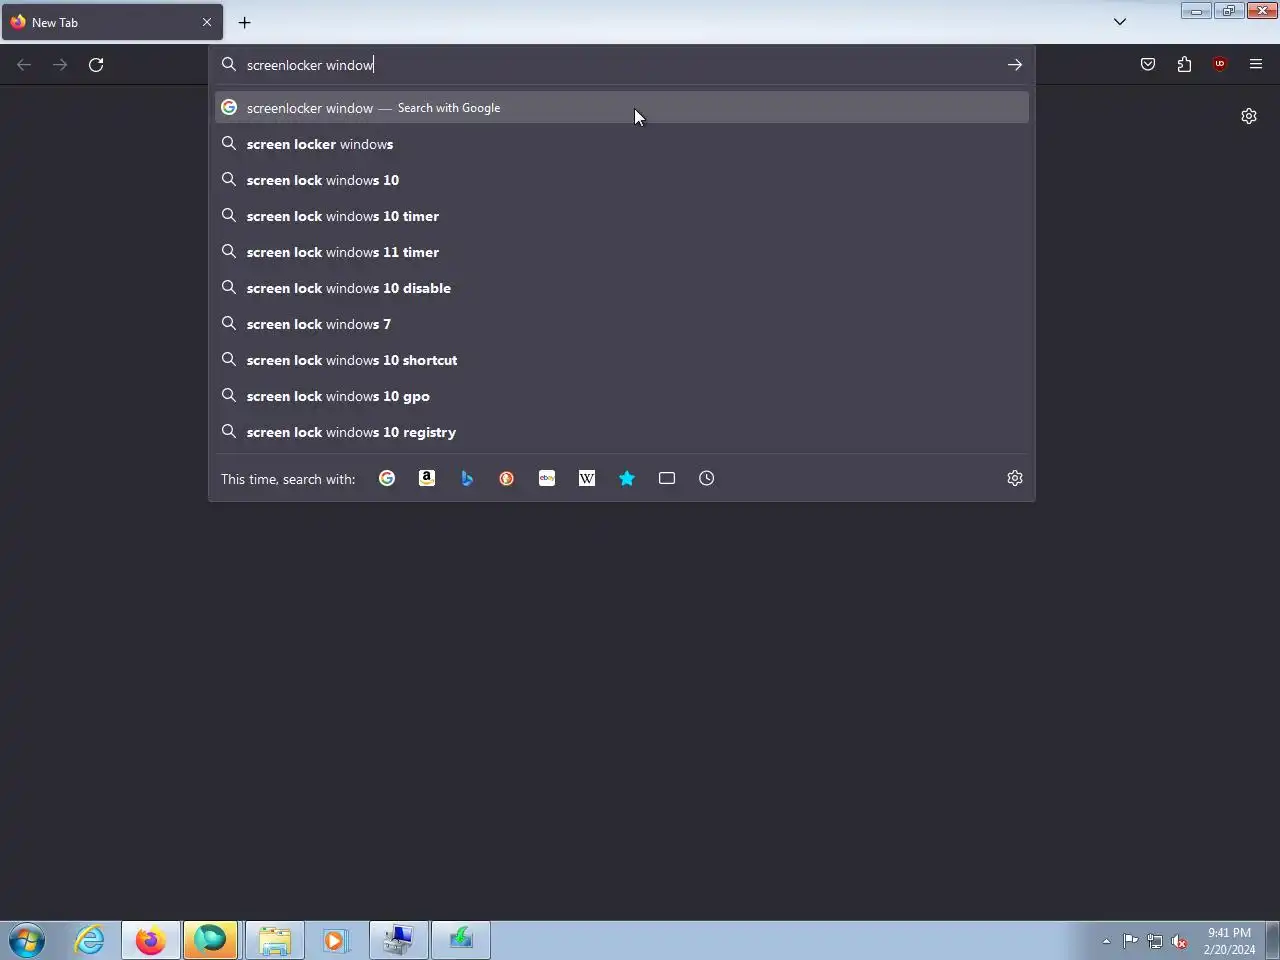This screenshot has width=1280, height=960.
Task: Select suggestion 'screen lock windows 10 gpo'
Action: coord(622,396)
